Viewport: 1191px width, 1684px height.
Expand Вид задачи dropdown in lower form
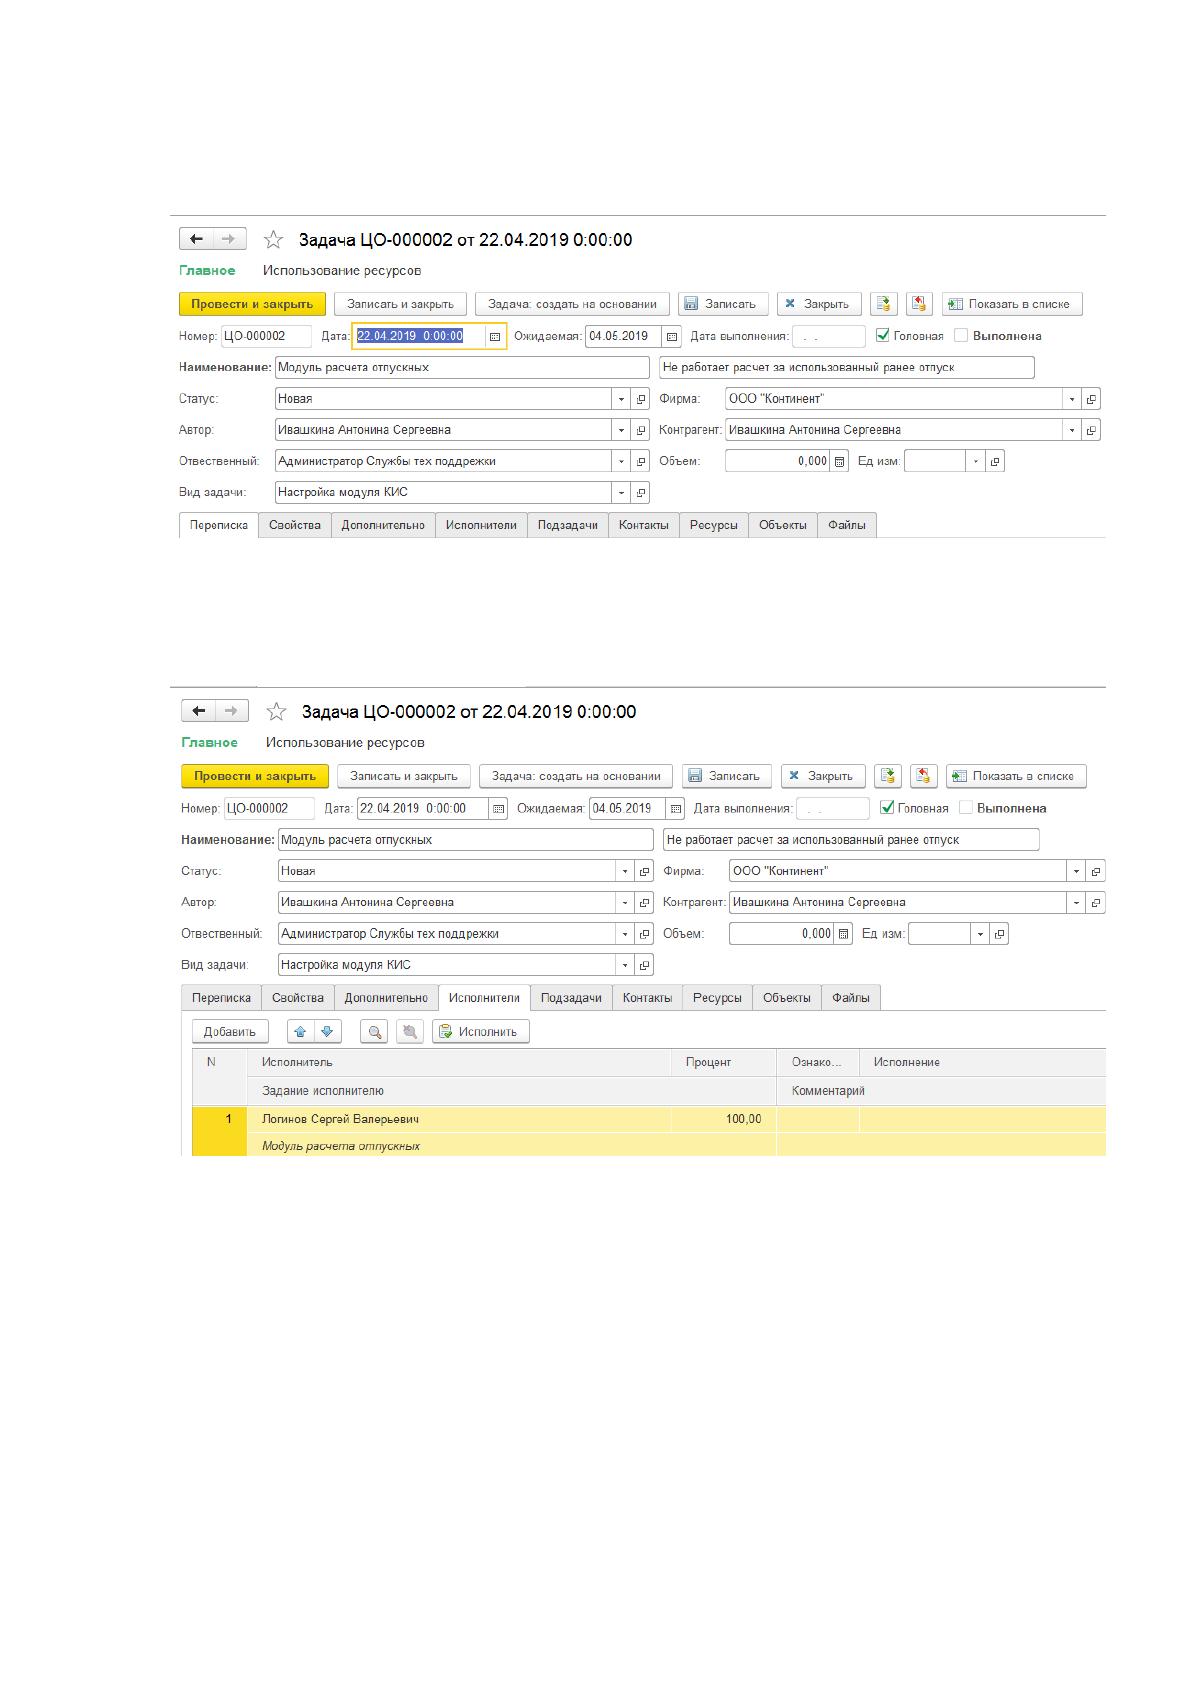[x=626, y=965]
